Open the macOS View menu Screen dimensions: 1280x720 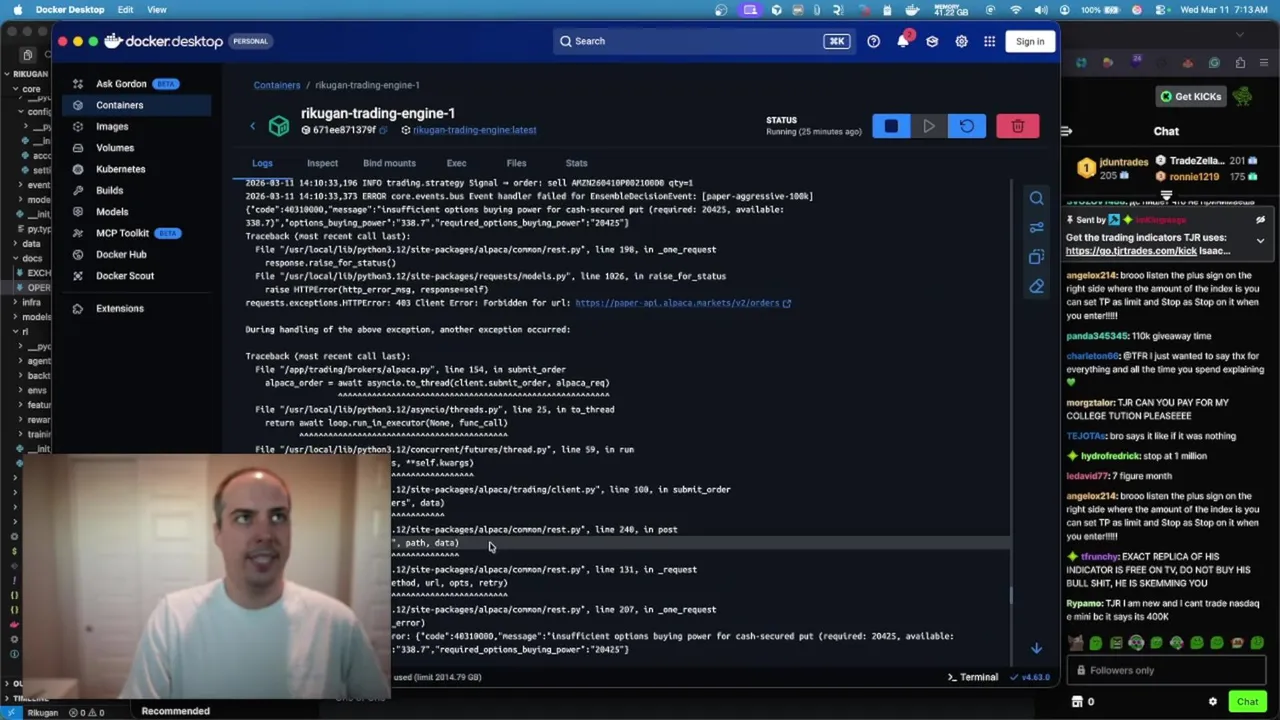click(157, 9)
